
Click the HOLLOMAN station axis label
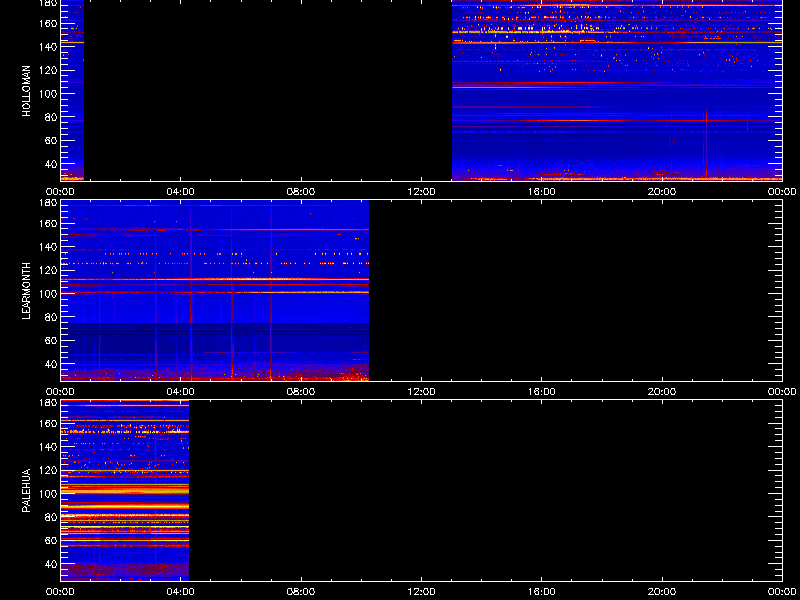[x=27, y=91]
